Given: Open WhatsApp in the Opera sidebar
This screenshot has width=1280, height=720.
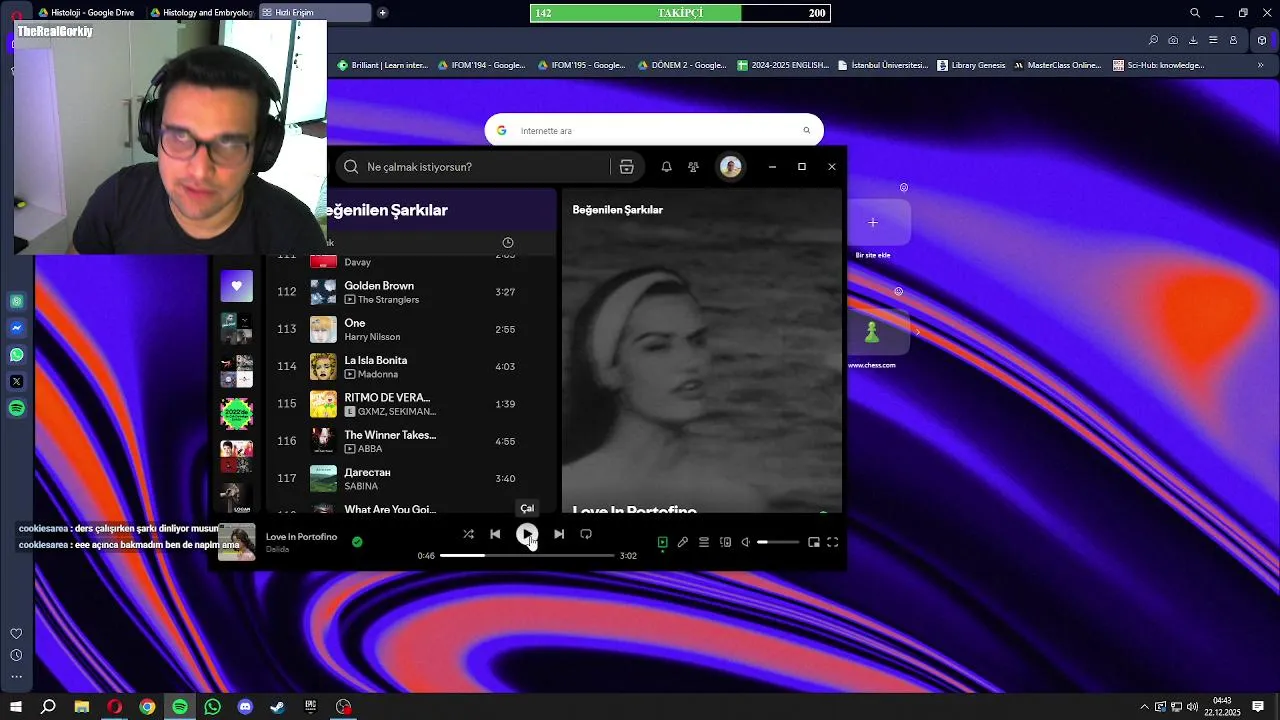Looking at the screenshot, I should point(17,355).
